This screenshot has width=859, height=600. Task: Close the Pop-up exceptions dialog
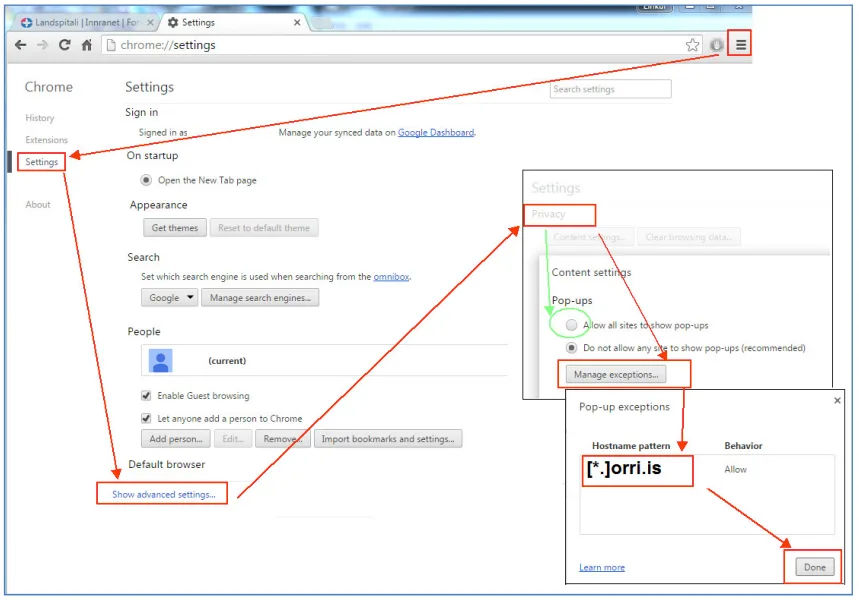pyautogui.click(x=837, y=401)
